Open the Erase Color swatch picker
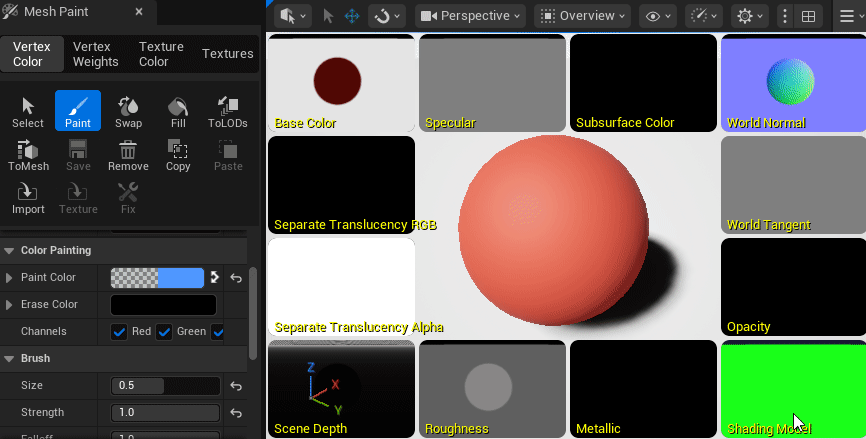Image resolution: width=866 pixels, height=439 pixels. point(163,305)
